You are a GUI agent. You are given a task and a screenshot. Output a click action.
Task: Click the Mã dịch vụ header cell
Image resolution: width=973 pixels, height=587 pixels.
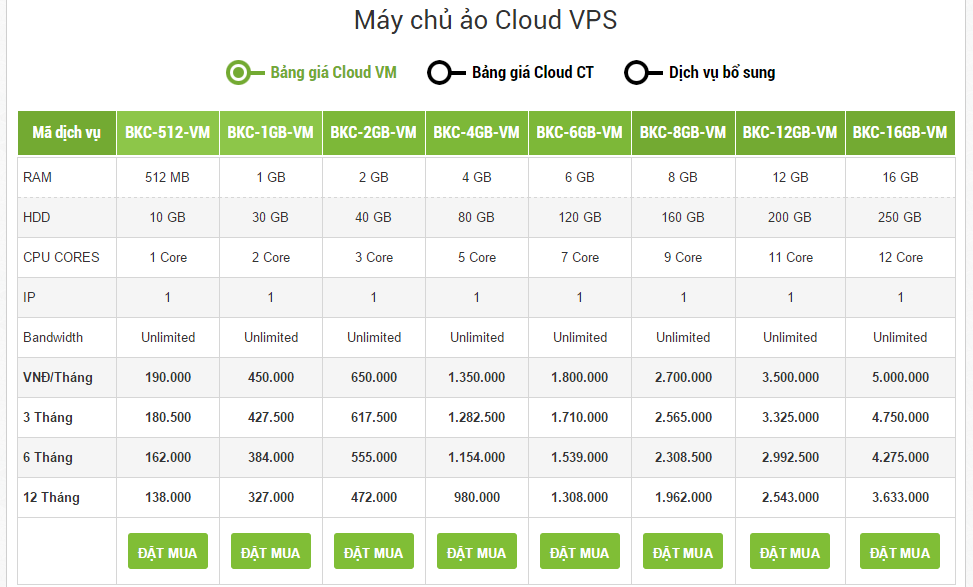pos(66,133)
